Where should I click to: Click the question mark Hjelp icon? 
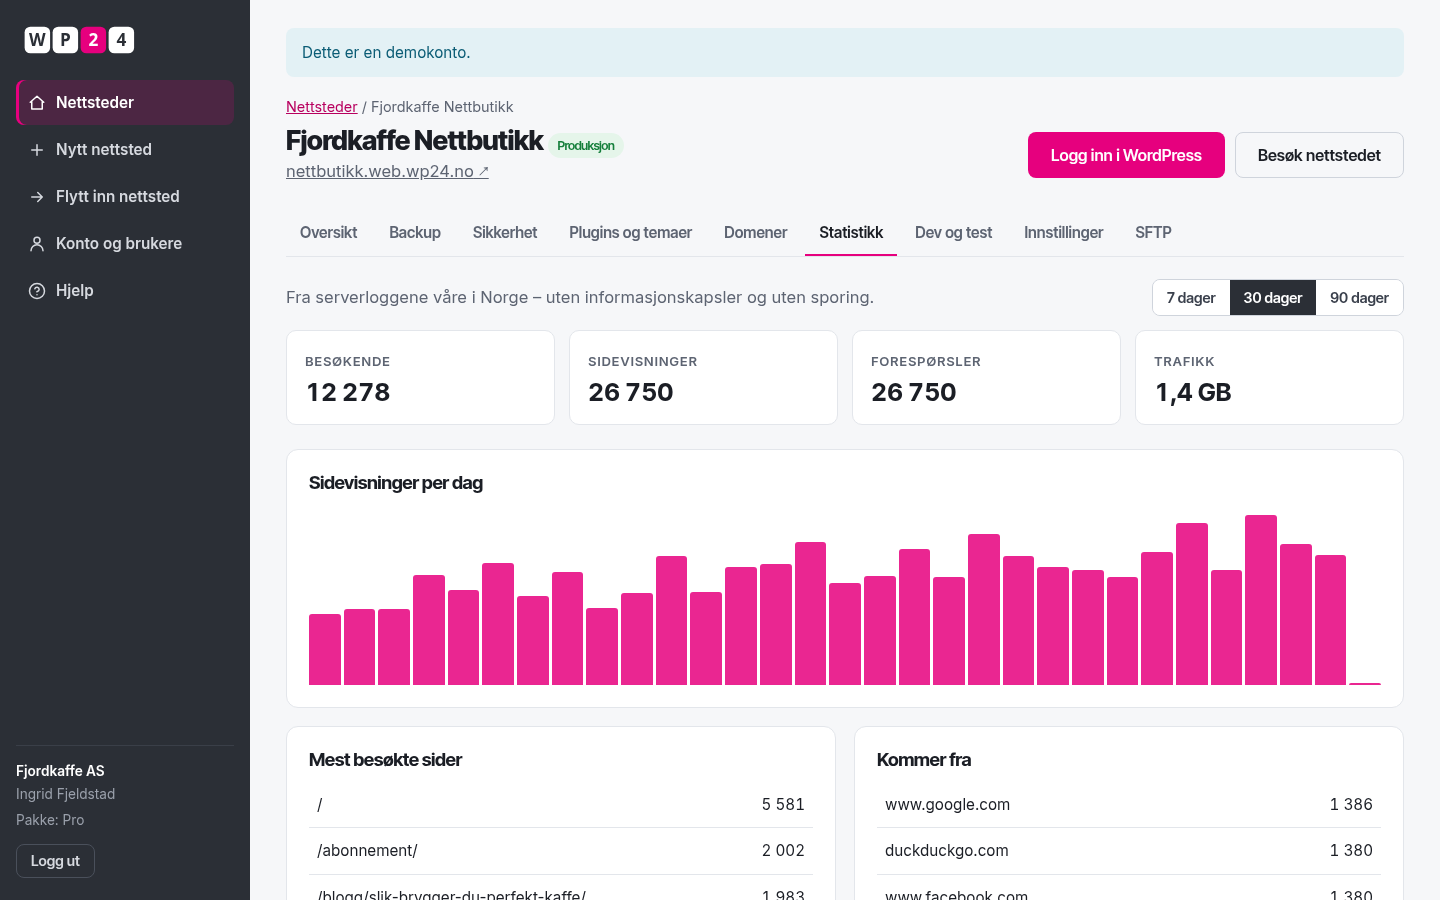click(37, 291)
